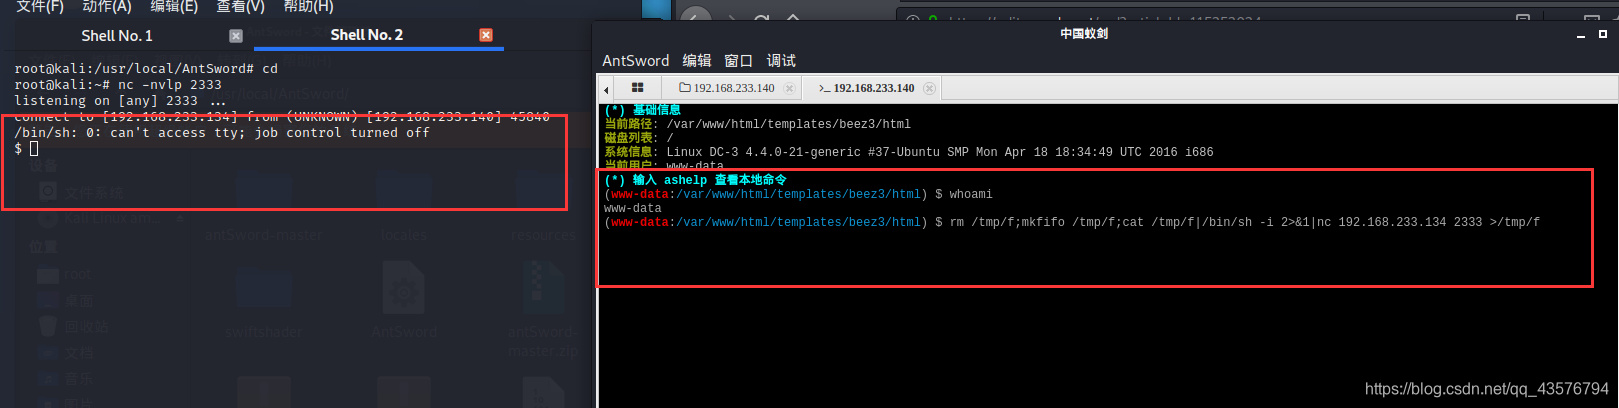Close the terminal tab 192.168.233.140

click(929, 88)
